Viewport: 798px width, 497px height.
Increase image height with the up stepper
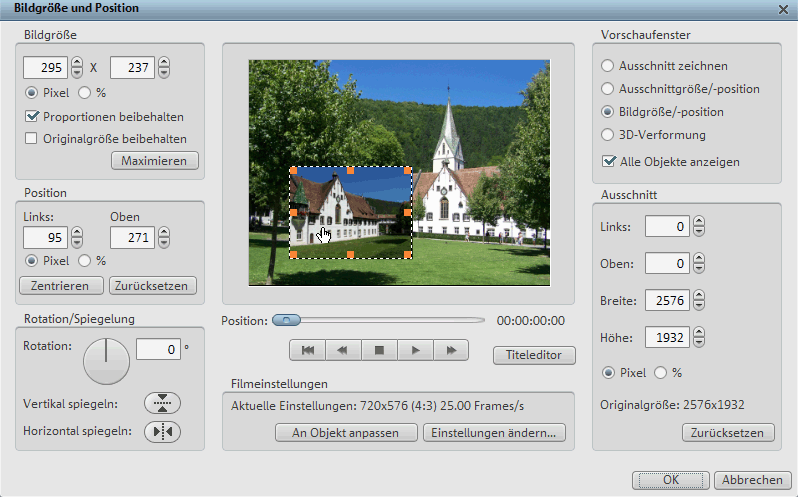(164, 62)
